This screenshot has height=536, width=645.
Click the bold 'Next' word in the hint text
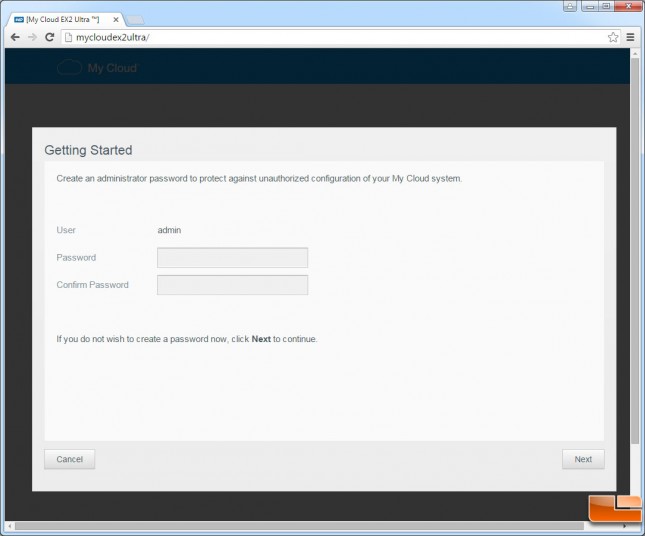(x=261, y=339)
